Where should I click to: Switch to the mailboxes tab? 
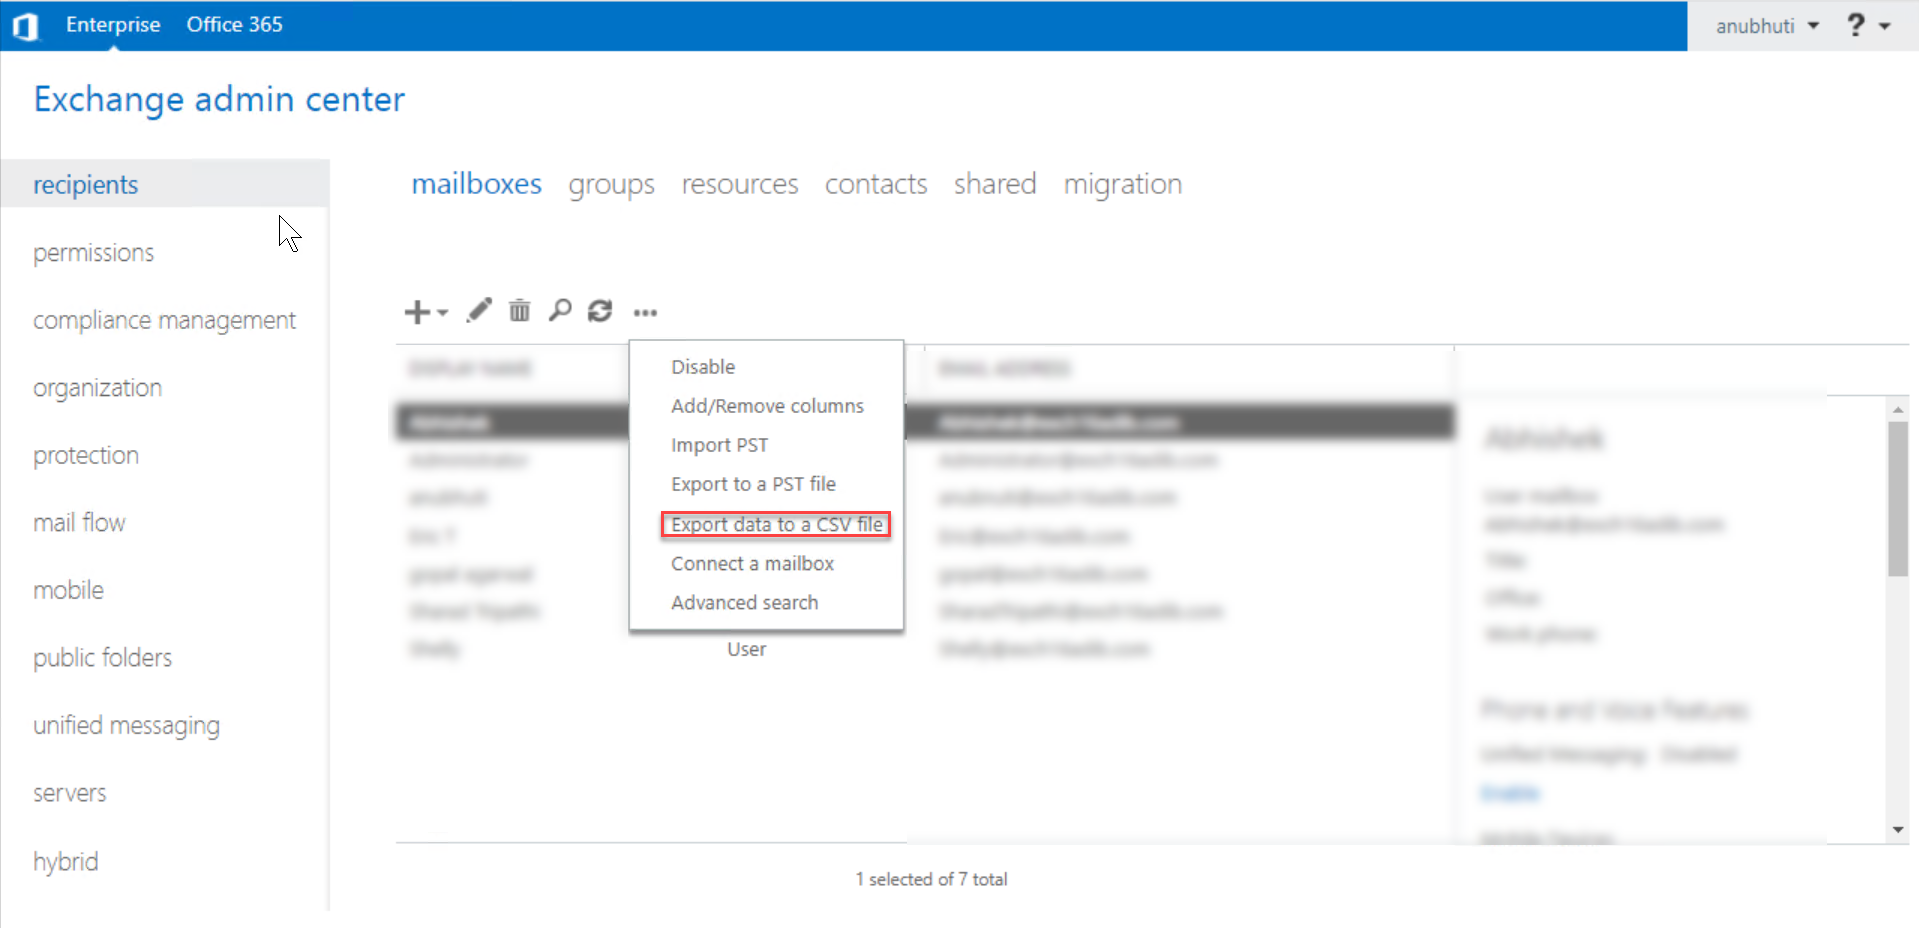476,184
